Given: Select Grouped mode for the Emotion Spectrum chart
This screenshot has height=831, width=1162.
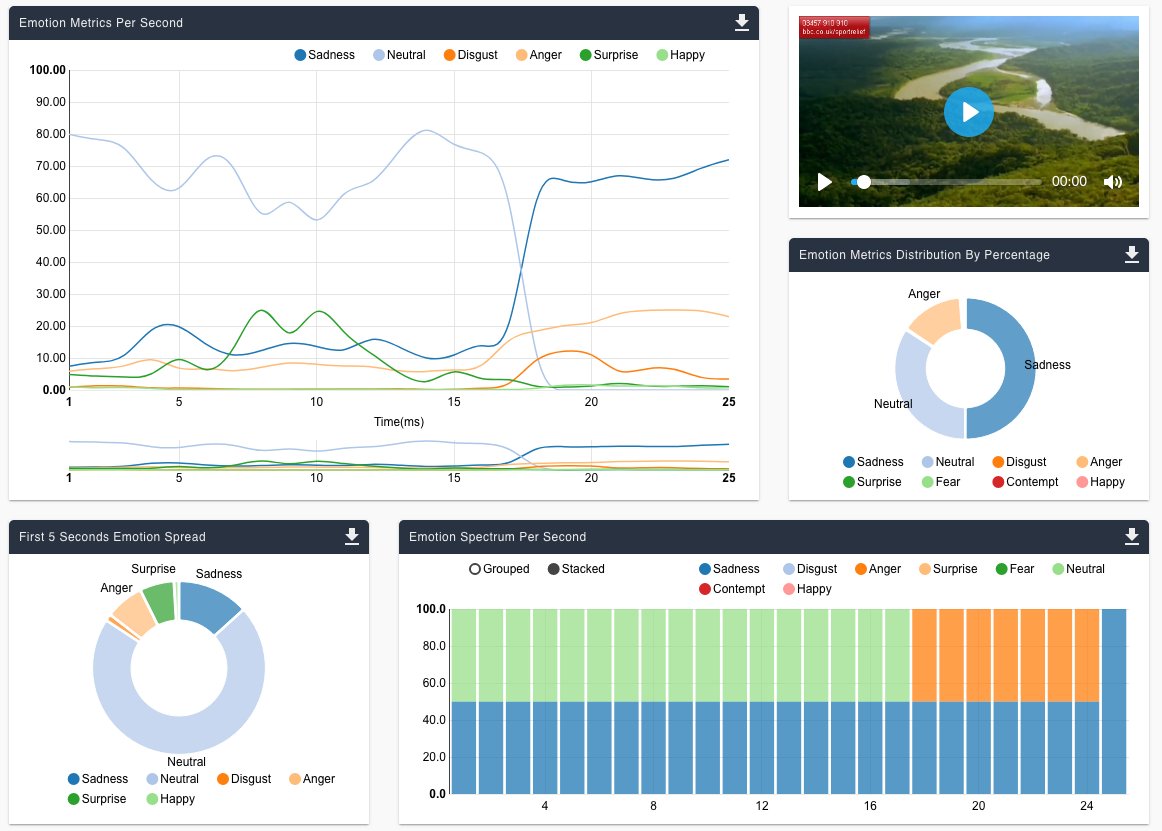Looking at the screenshot, I should tap(499, 569).
